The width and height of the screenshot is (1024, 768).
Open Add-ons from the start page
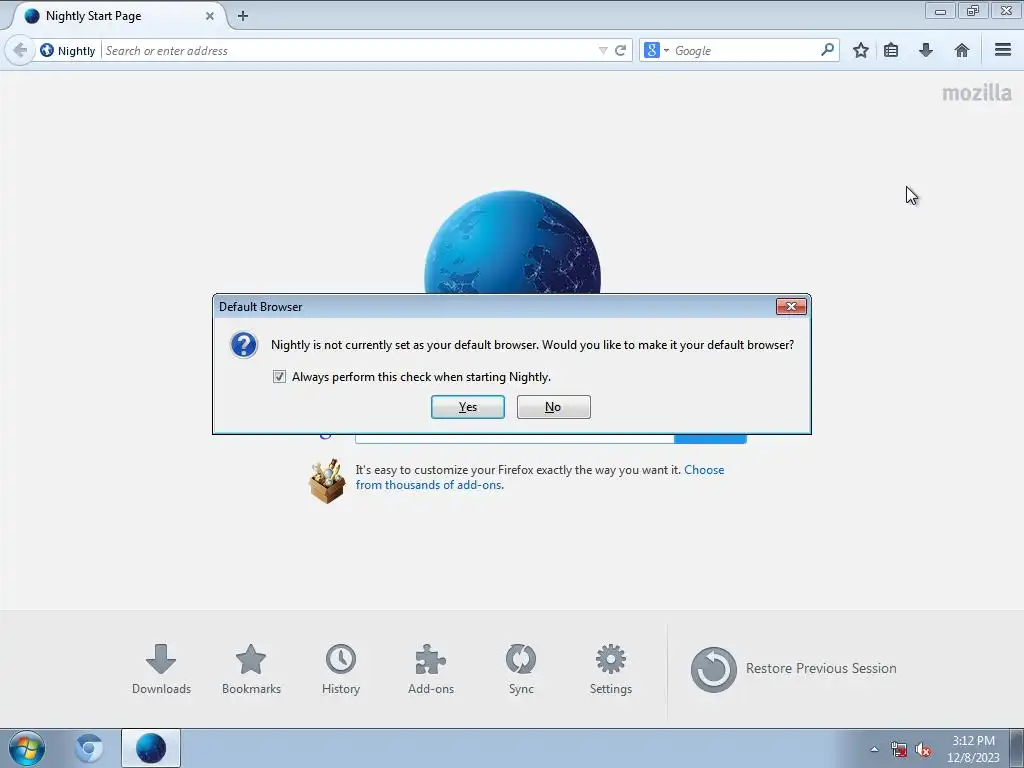tap(430, 669)
